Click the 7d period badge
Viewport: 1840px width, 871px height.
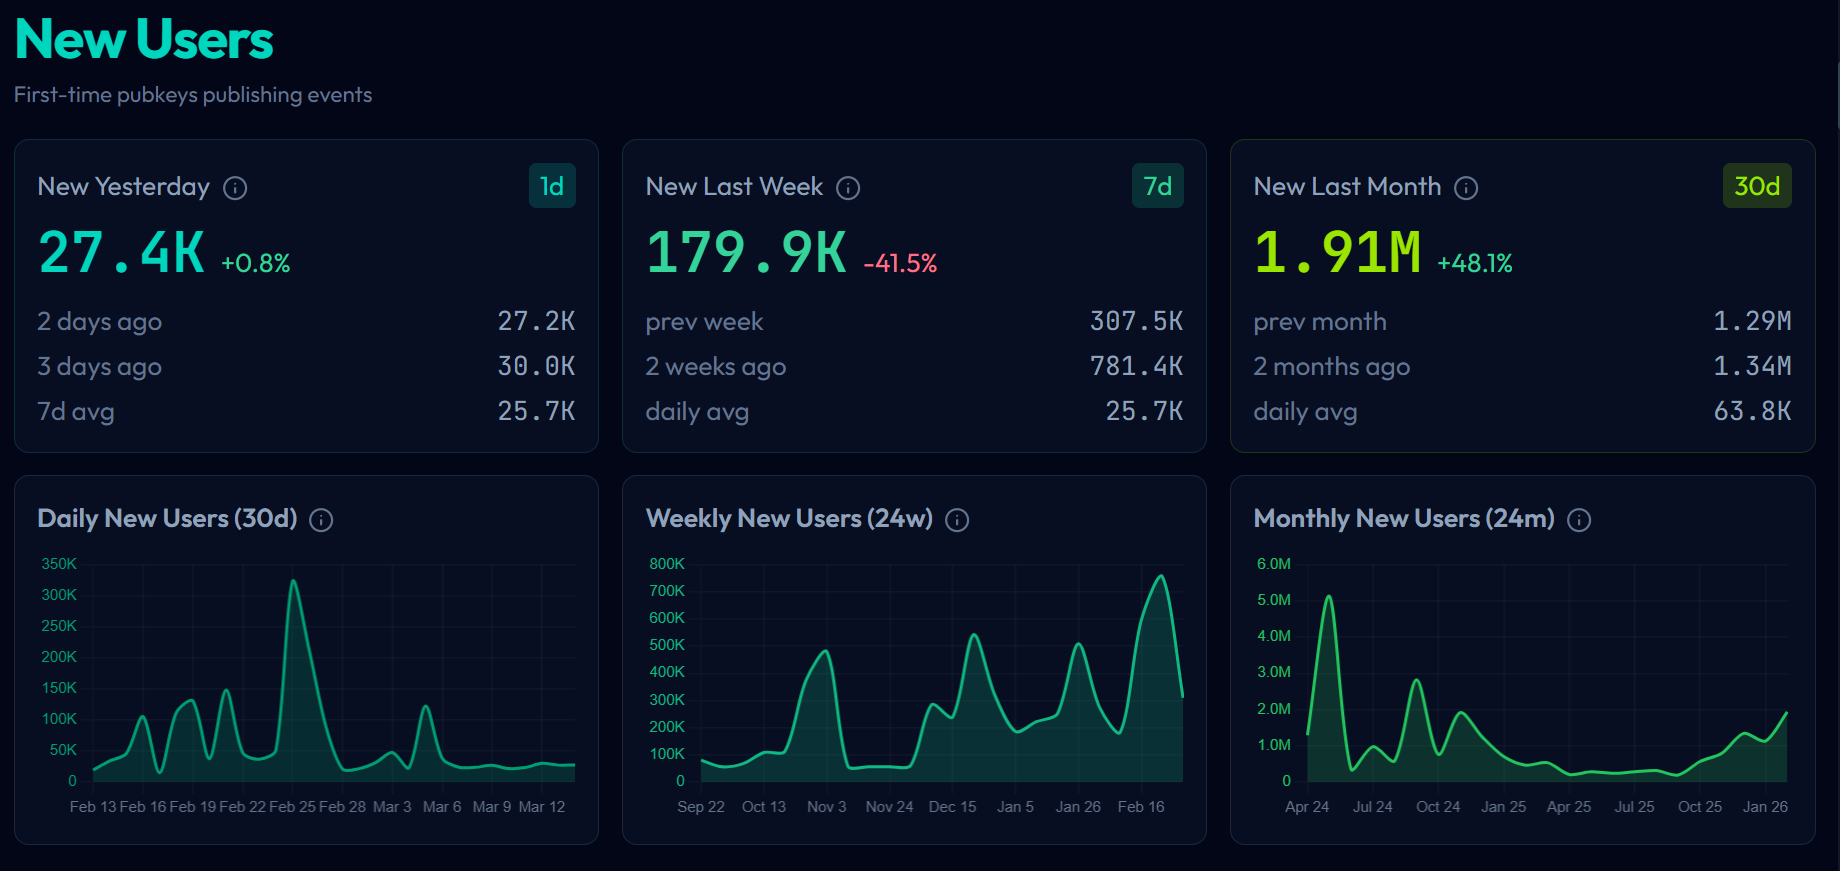click(x=1157, y=186)
